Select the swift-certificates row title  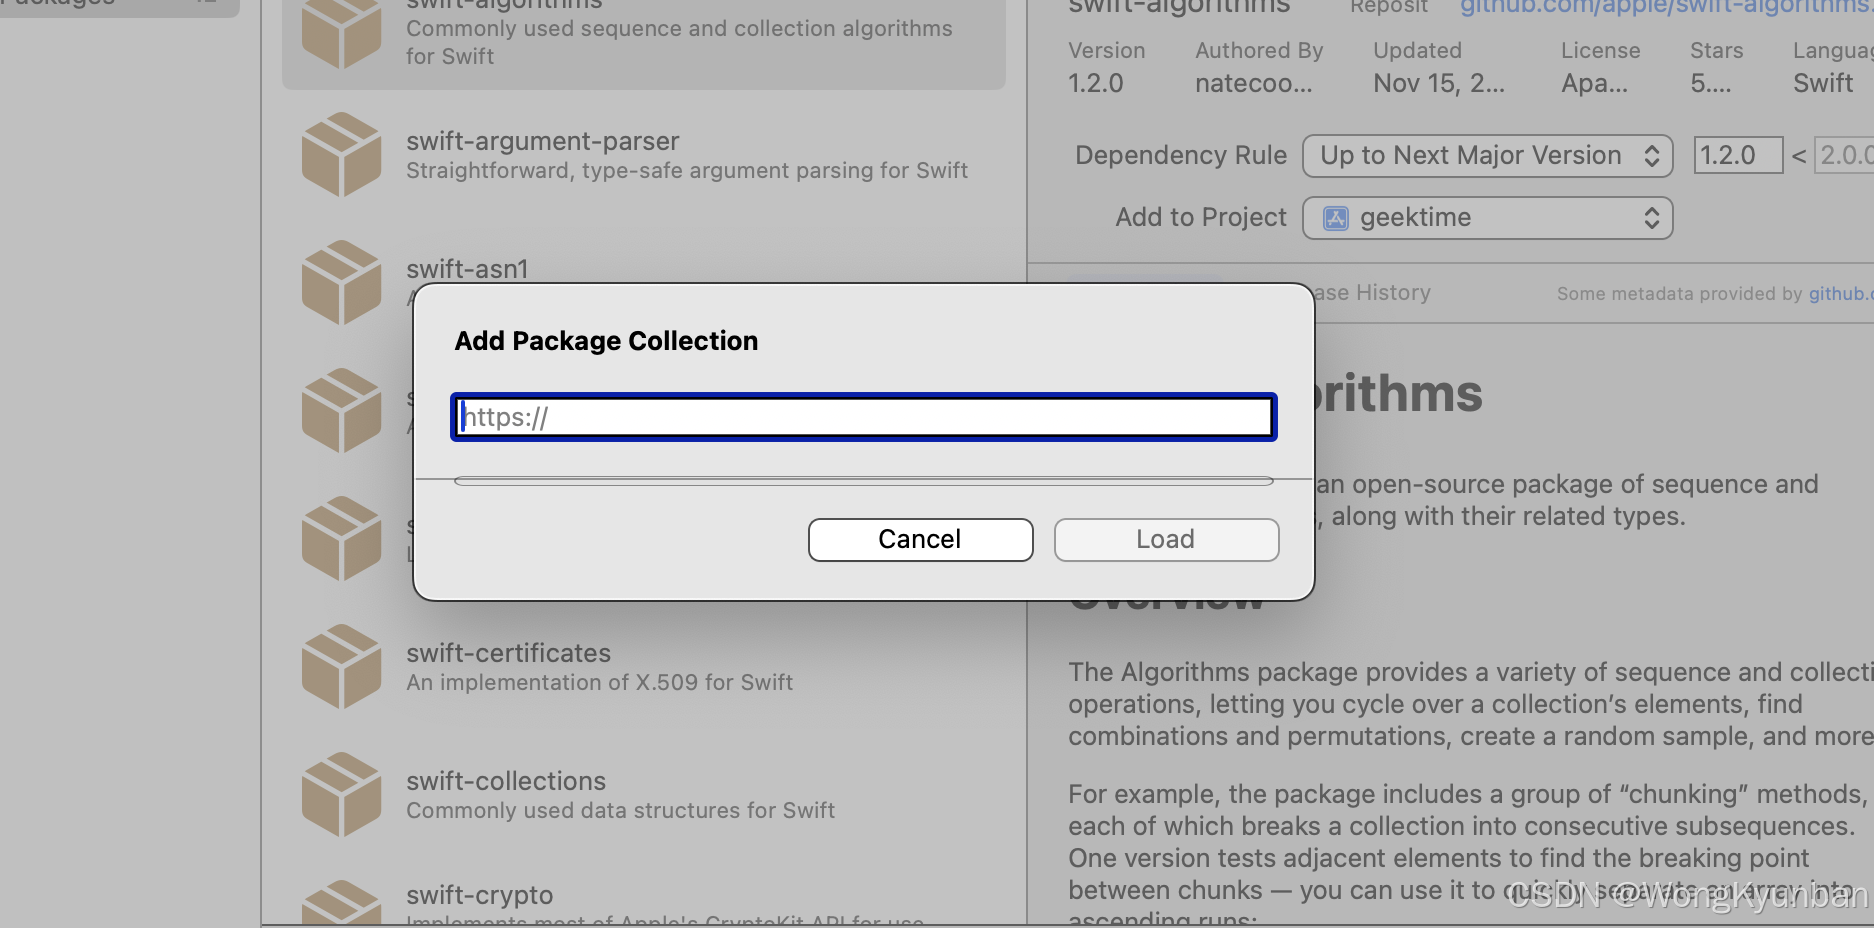point(509,653)
